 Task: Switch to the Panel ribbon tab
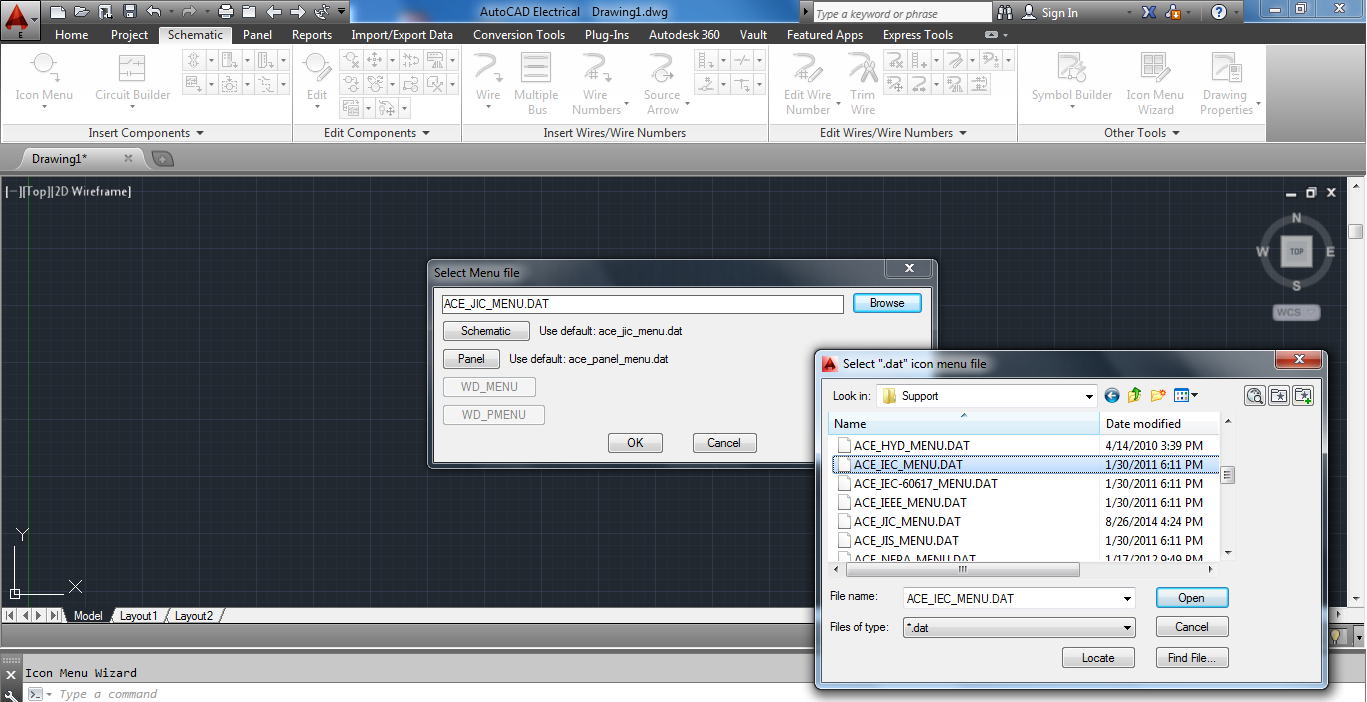pos(257,34)
